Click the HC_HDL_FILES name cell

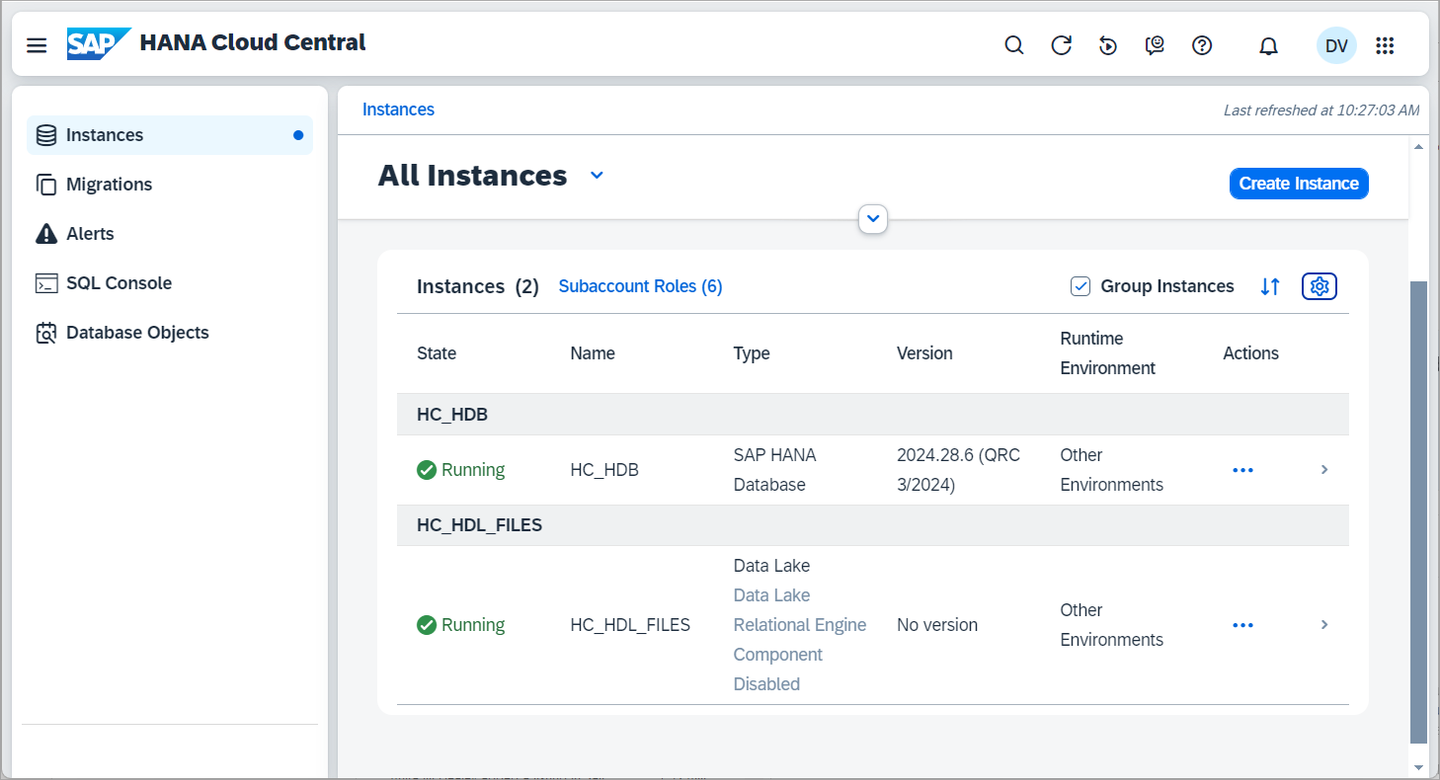[630, 625]
